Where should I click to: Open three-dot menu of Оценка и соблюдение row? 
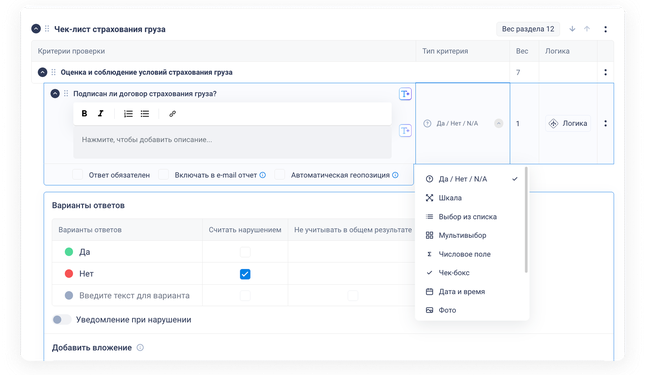(x=605, y=72)
